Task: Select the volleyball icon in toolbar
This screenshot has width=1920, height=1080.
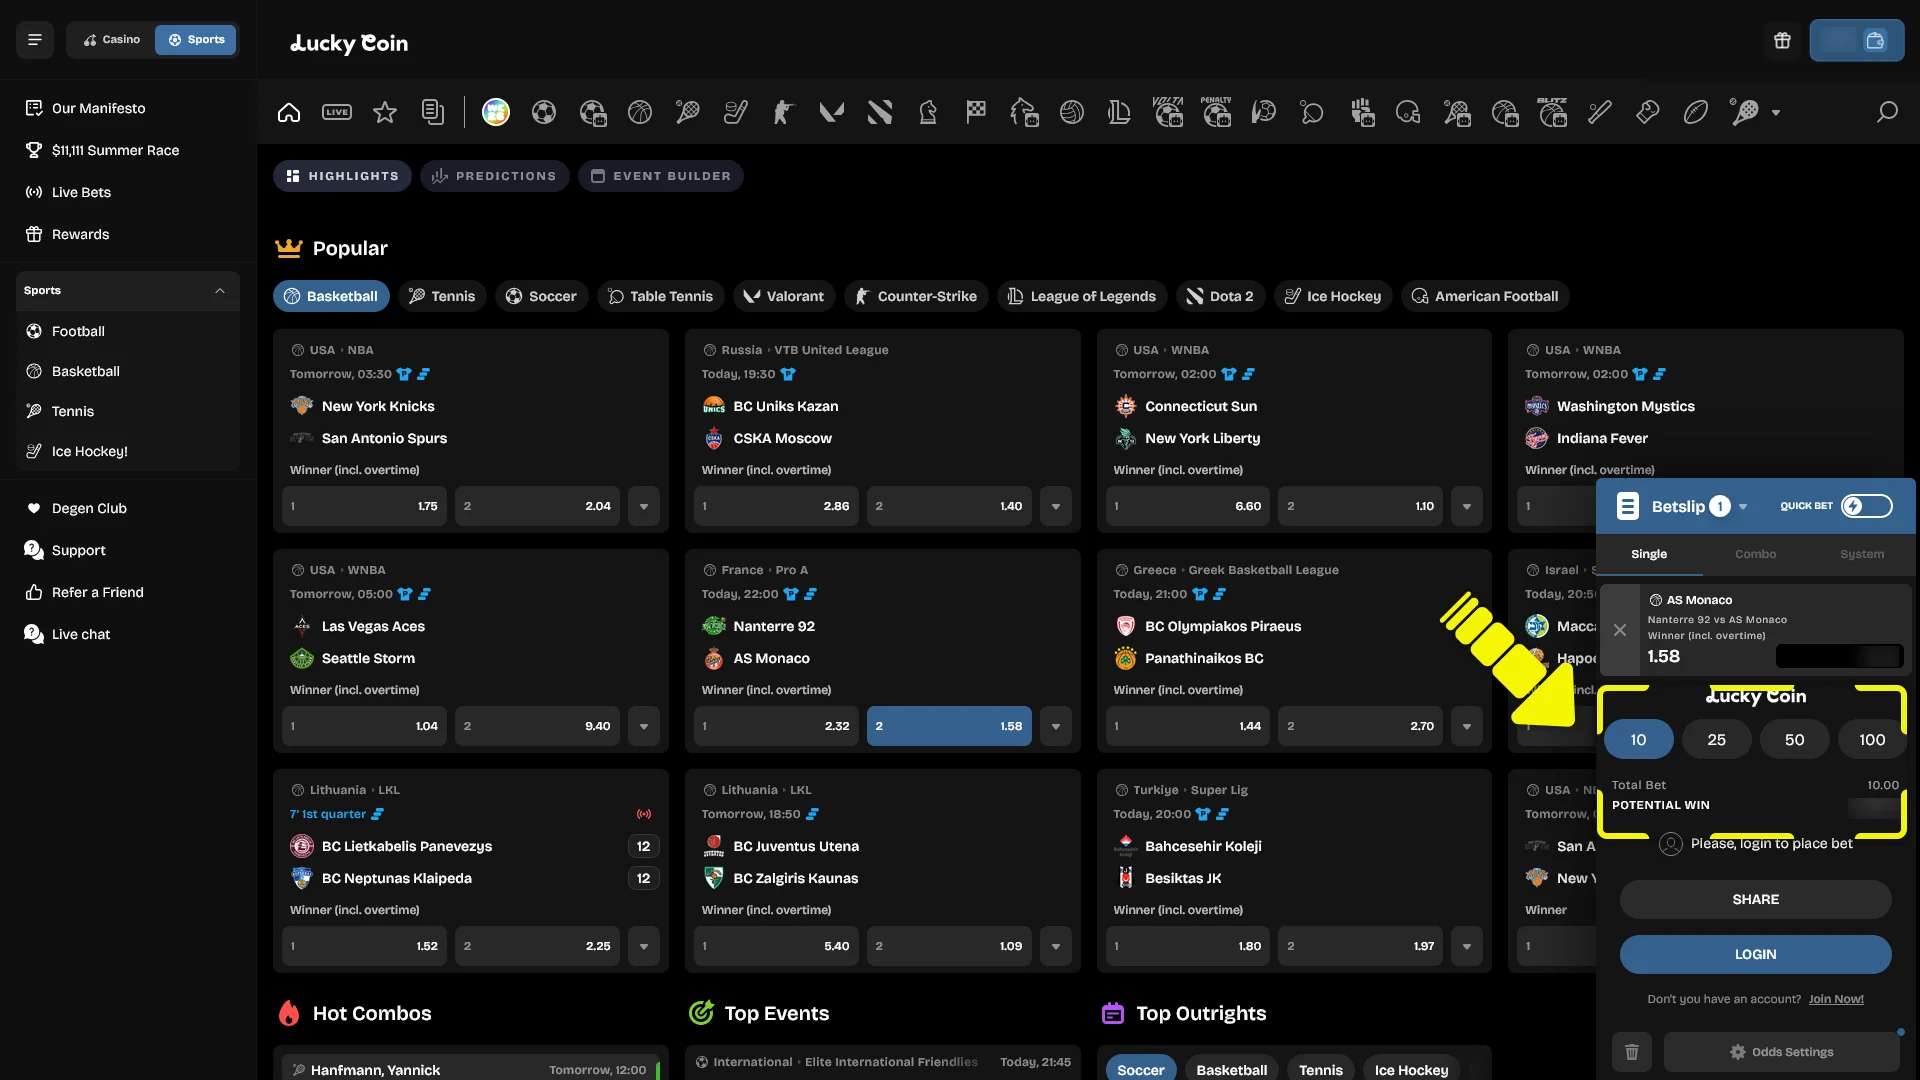Action: [1072, 112]
